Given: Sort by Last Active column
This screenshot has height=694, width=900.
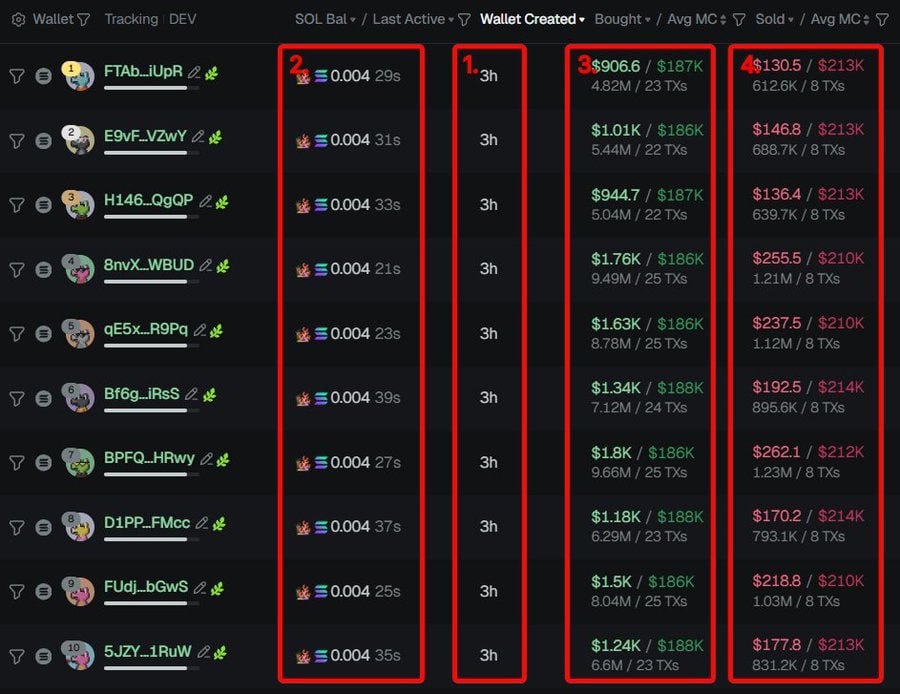Looking at the screenshot, I should [413, 19].
